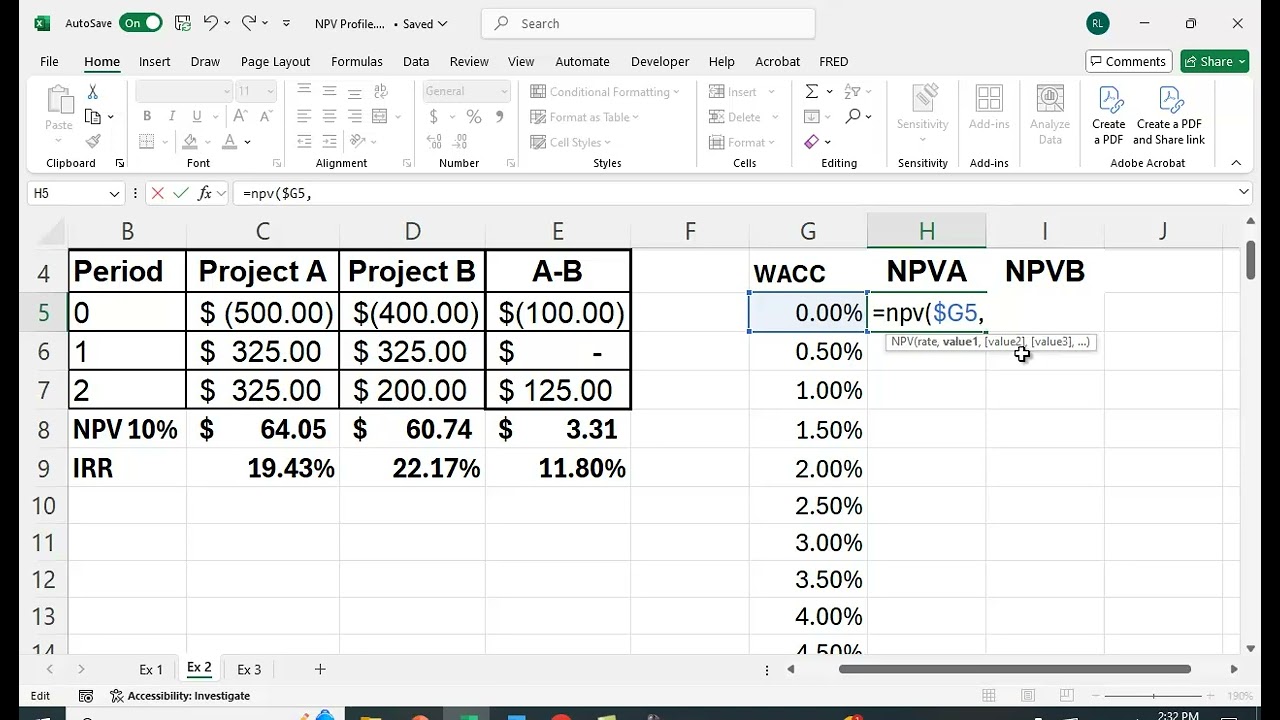Viewport: 1280px width, 720px height.
Task: Switch to the Page Layout tab
Action: click(275, 61)
